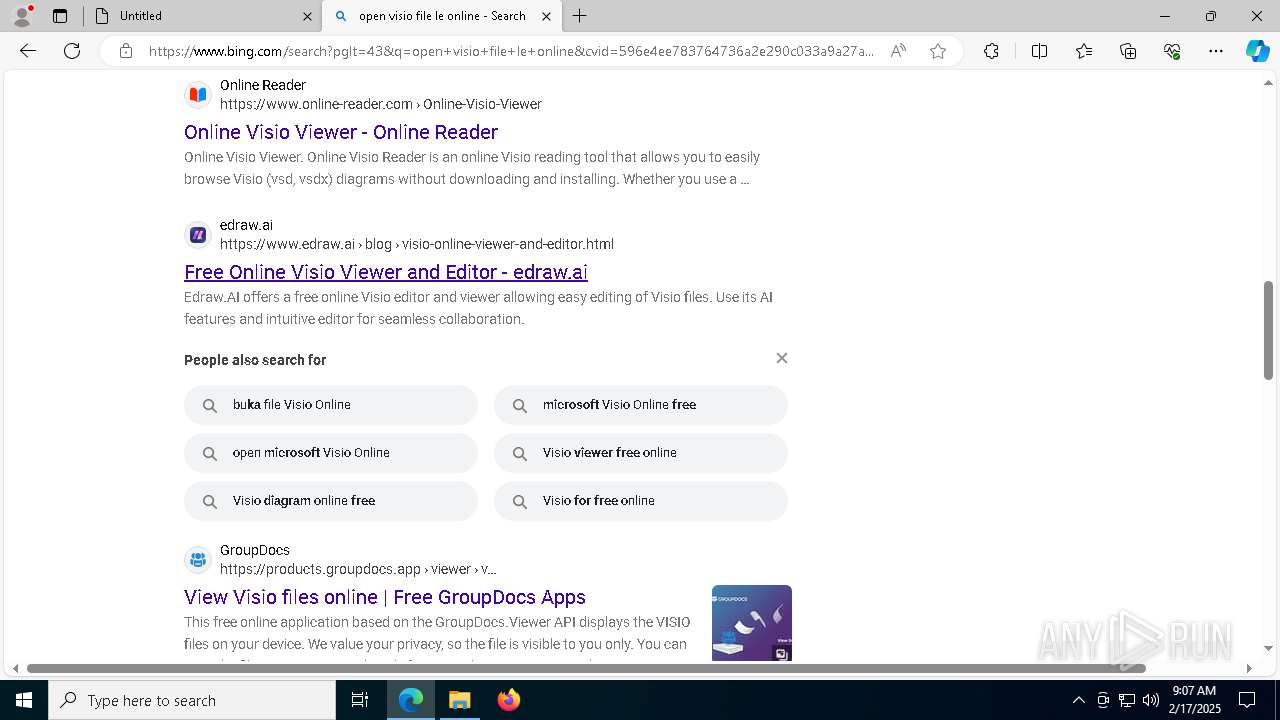
Task: Search 'Visio for free online' suggestion
Action: coord(641,501)
